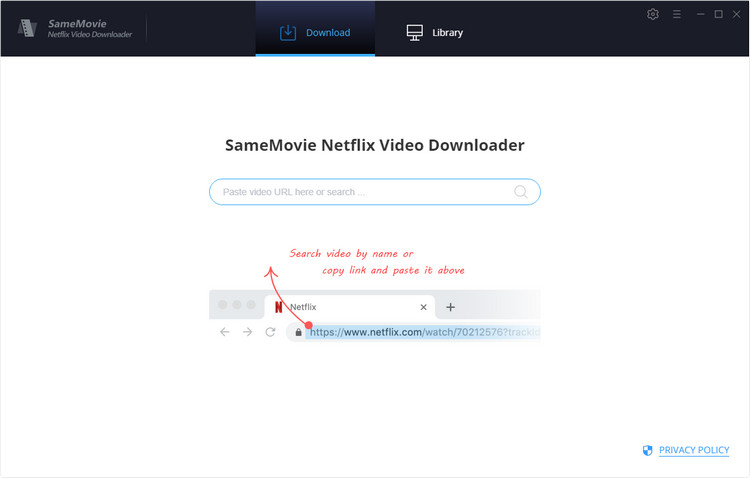The height and width of the screenshot is (478, 750).
Task: Click the privacy shield icon
Action: click(647, 450)
